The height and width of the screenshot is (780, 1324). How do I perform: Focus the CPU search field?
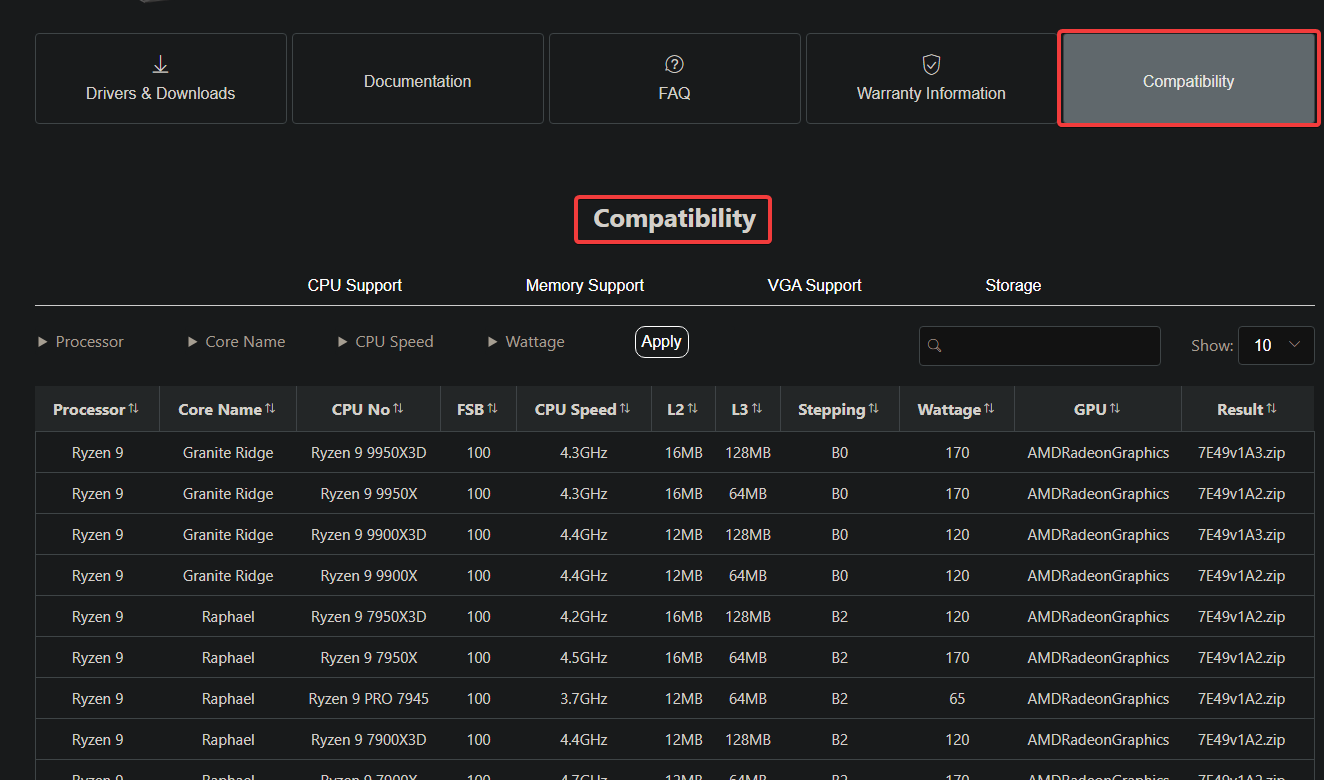point(1040,346)
